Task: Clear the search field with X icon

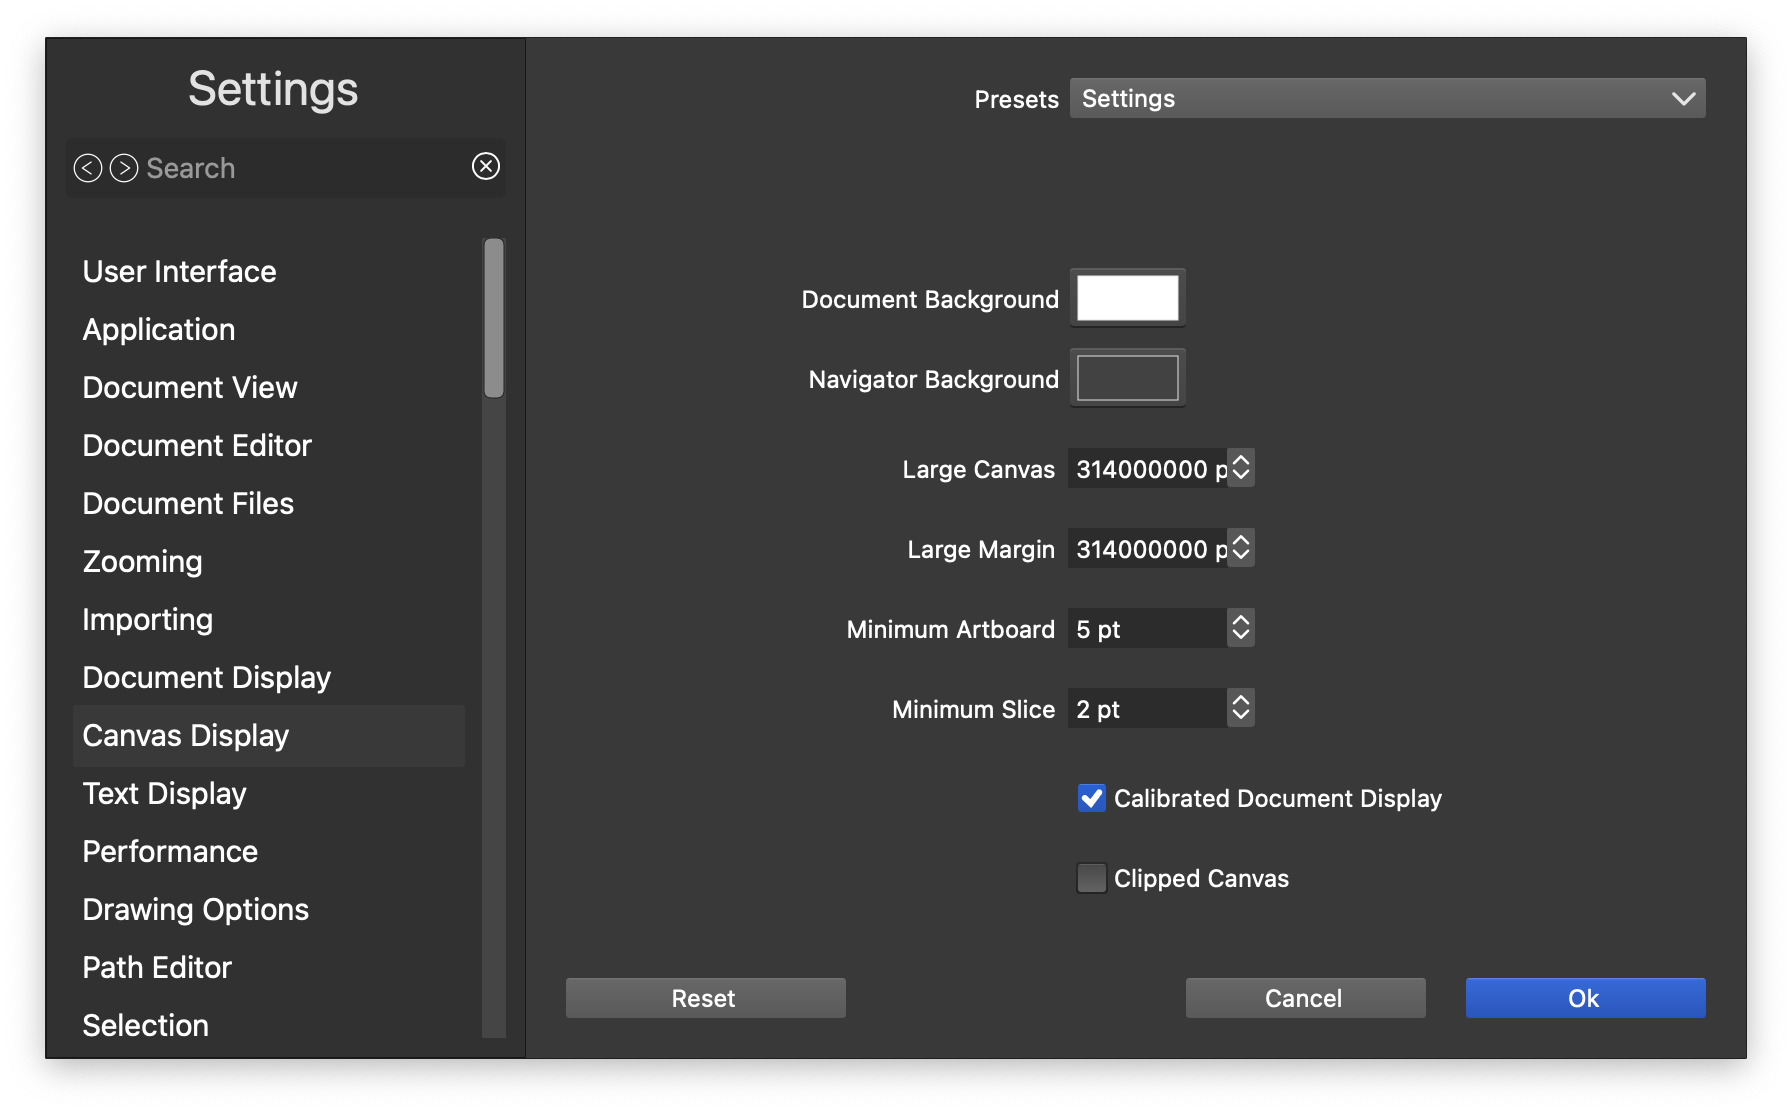Action: pyautogui.click(x=486, y=166)
